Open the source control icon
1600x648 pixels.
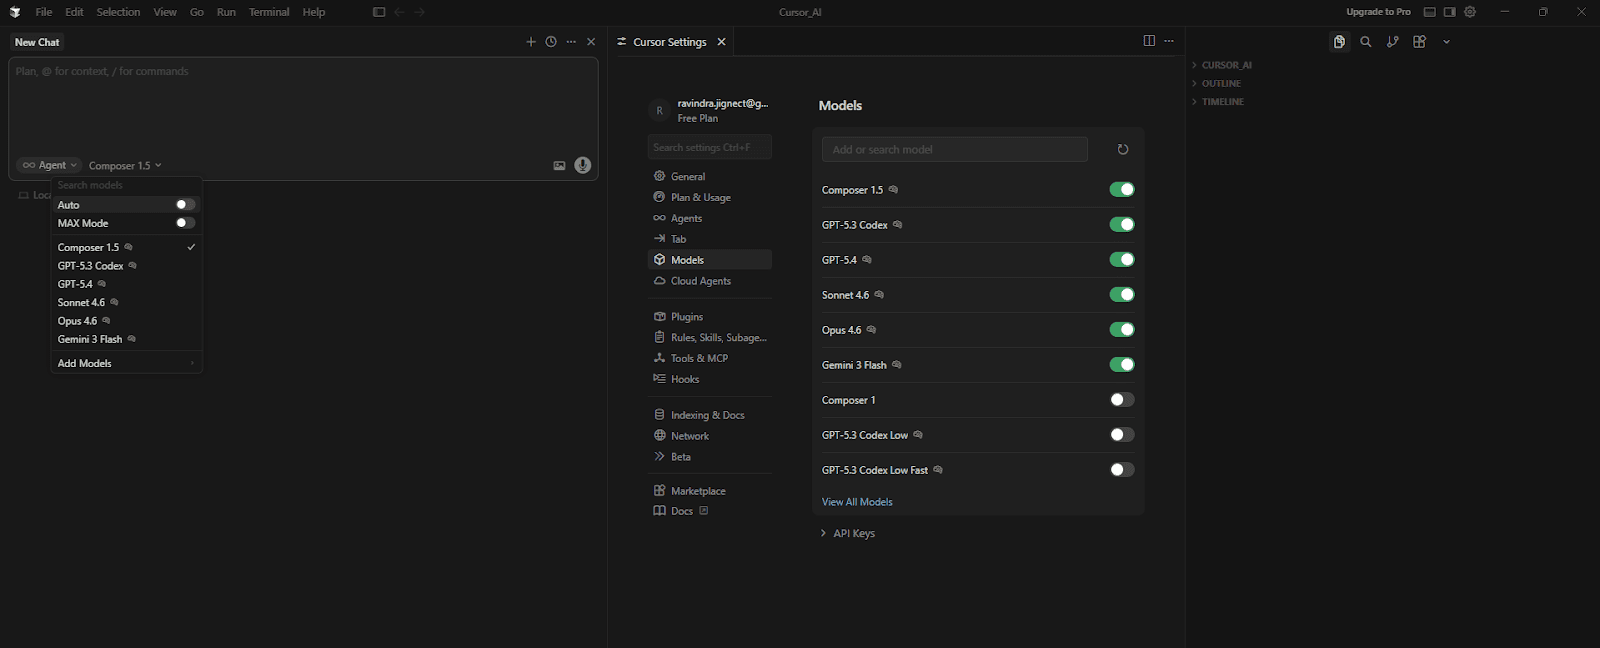1393,42
